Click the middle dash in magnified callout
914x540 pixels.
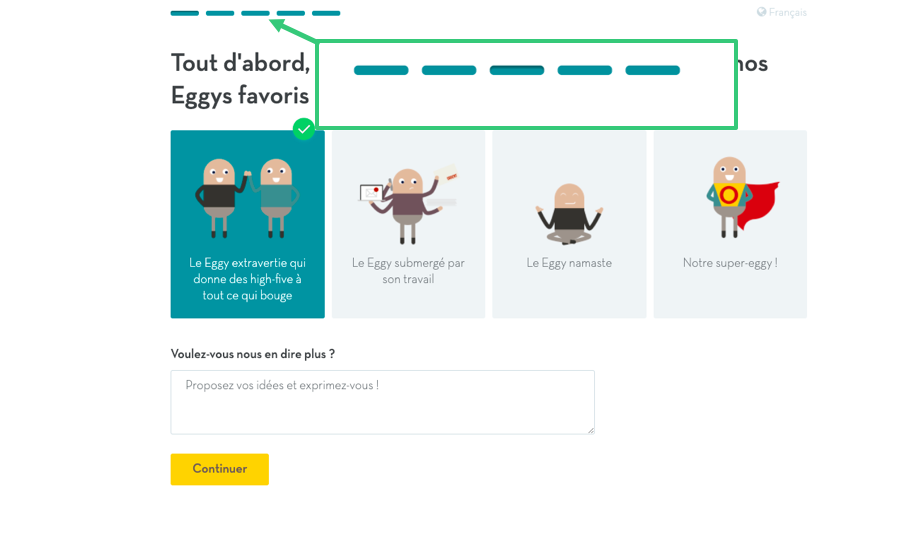pyautogui.click(x=517, y=71)
